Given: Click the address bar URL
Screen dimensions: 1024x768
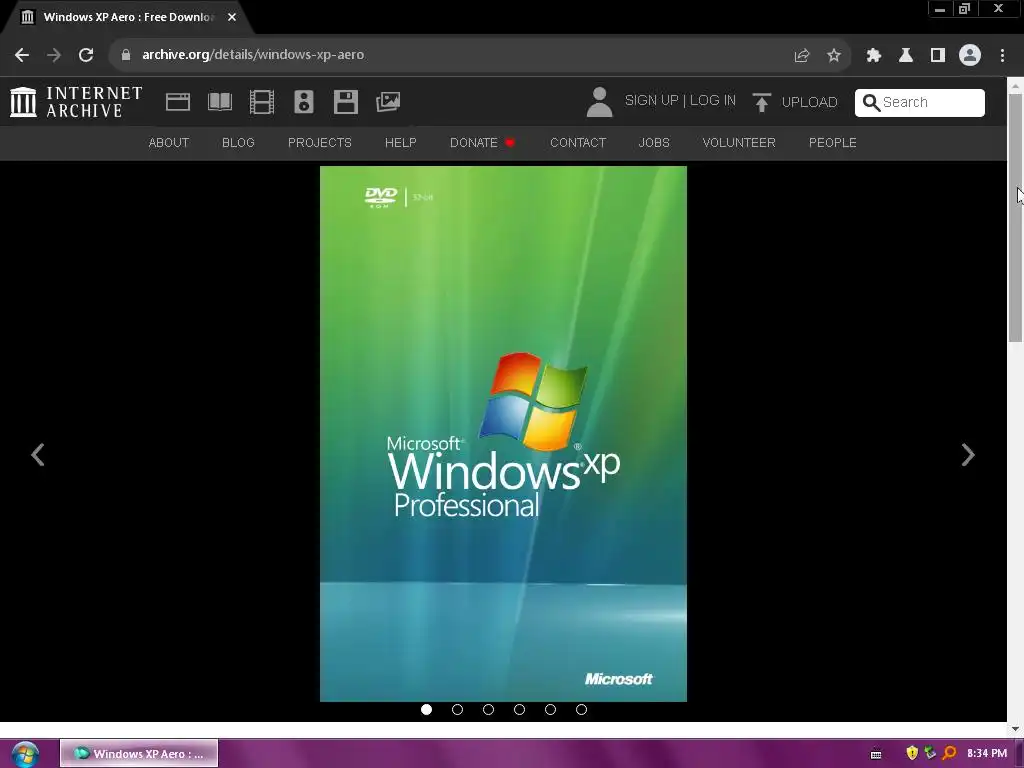Looking at the screenshot, I should 253,55.
